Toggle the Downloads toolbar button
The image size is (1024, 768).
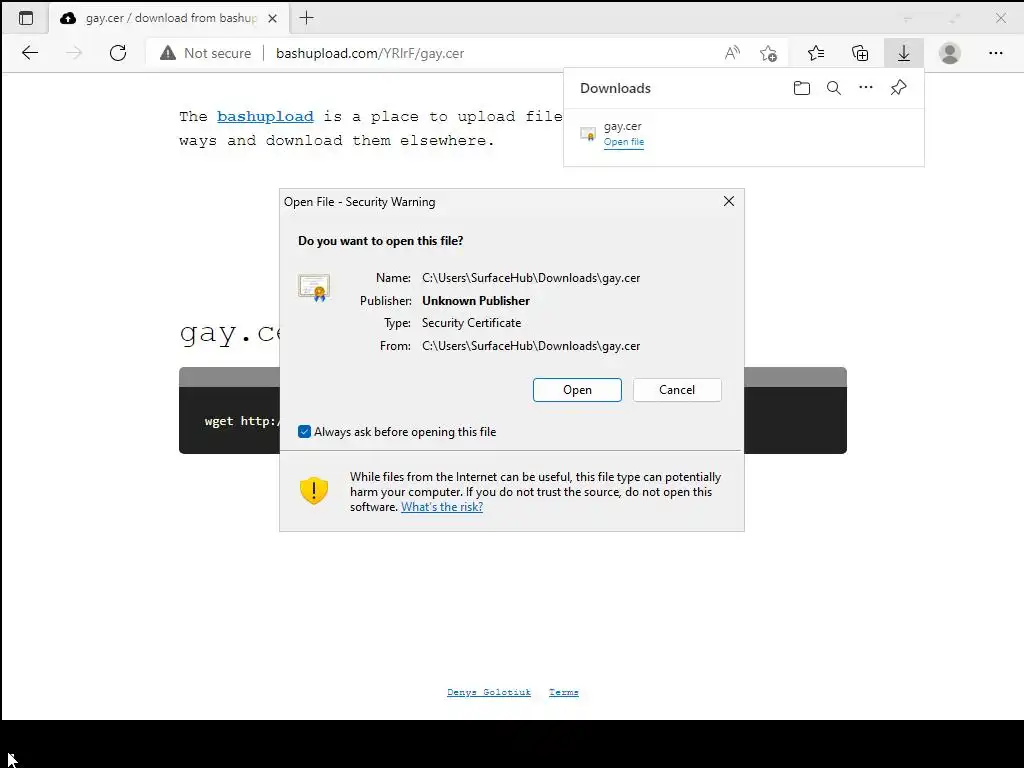tap(904, 53)
